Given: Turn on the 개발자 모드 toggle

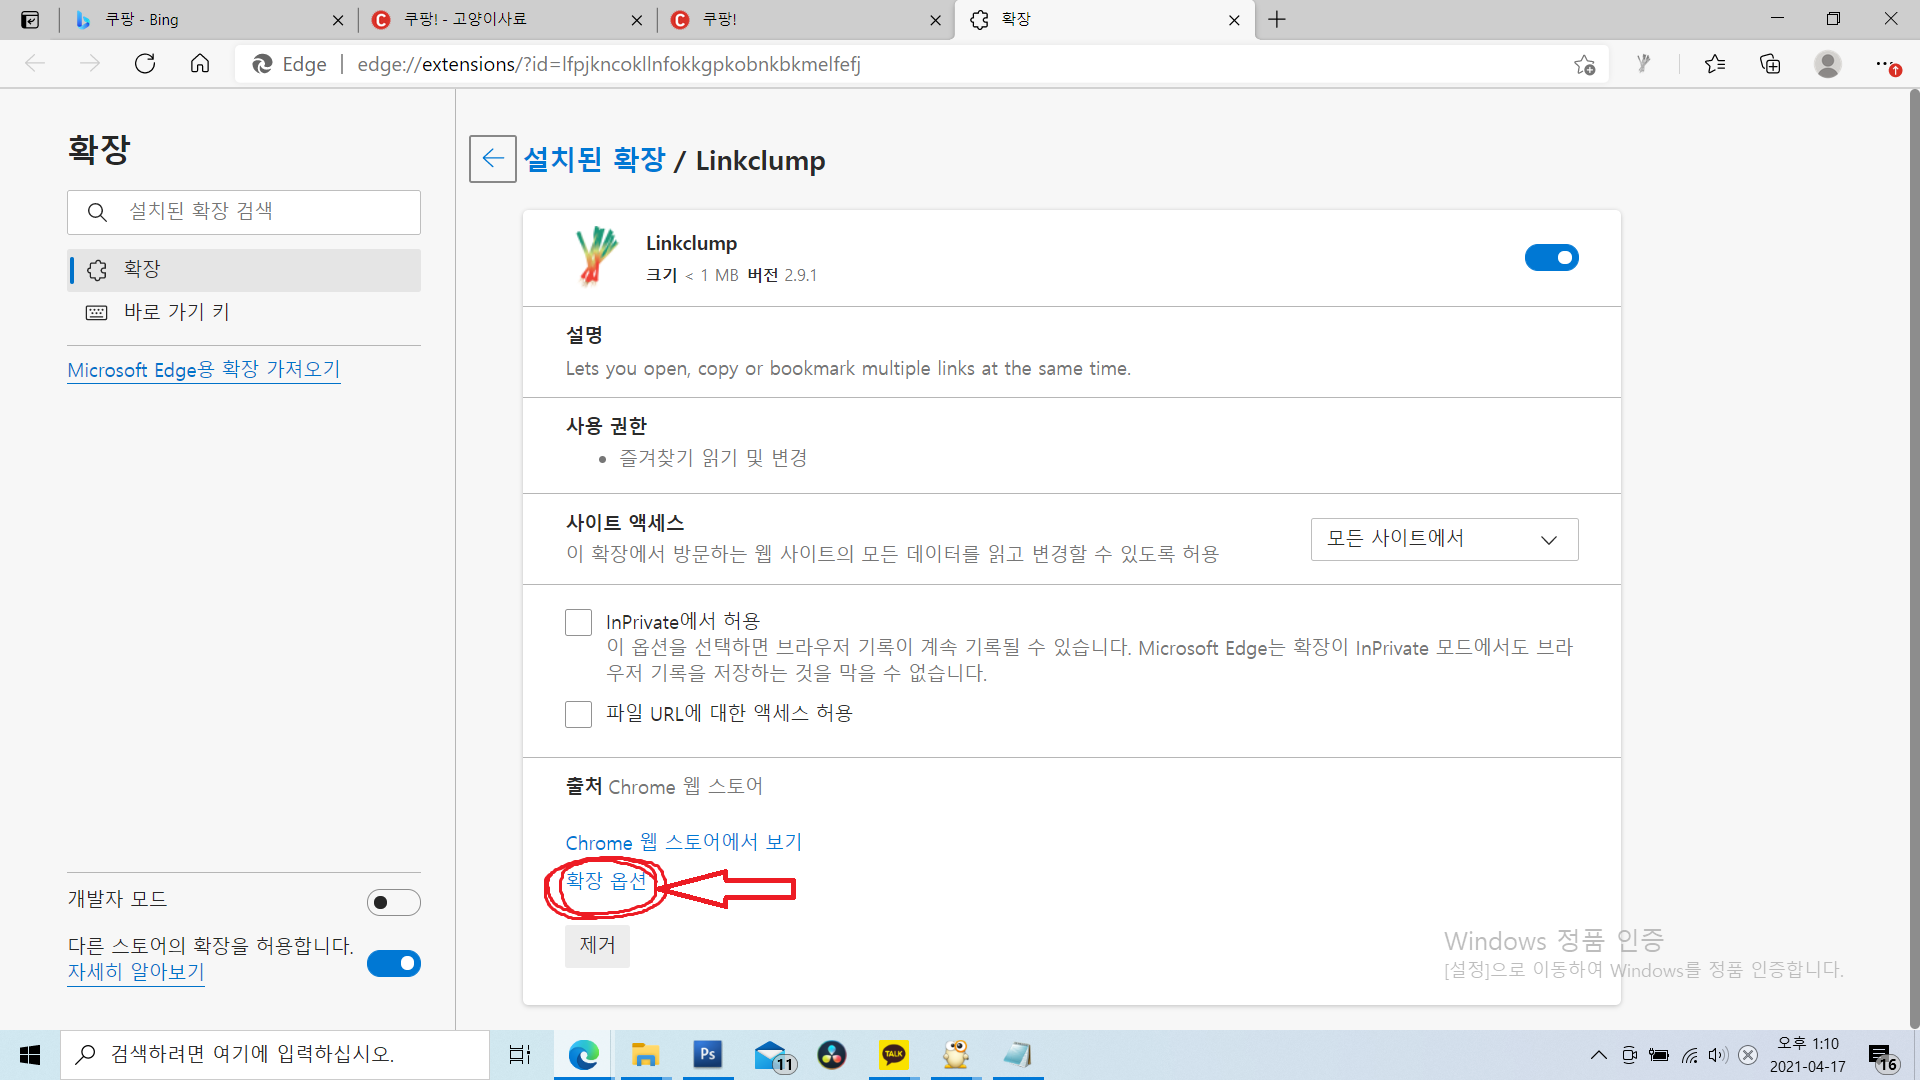Looking at the screenshot, I should tap(394, 903).
